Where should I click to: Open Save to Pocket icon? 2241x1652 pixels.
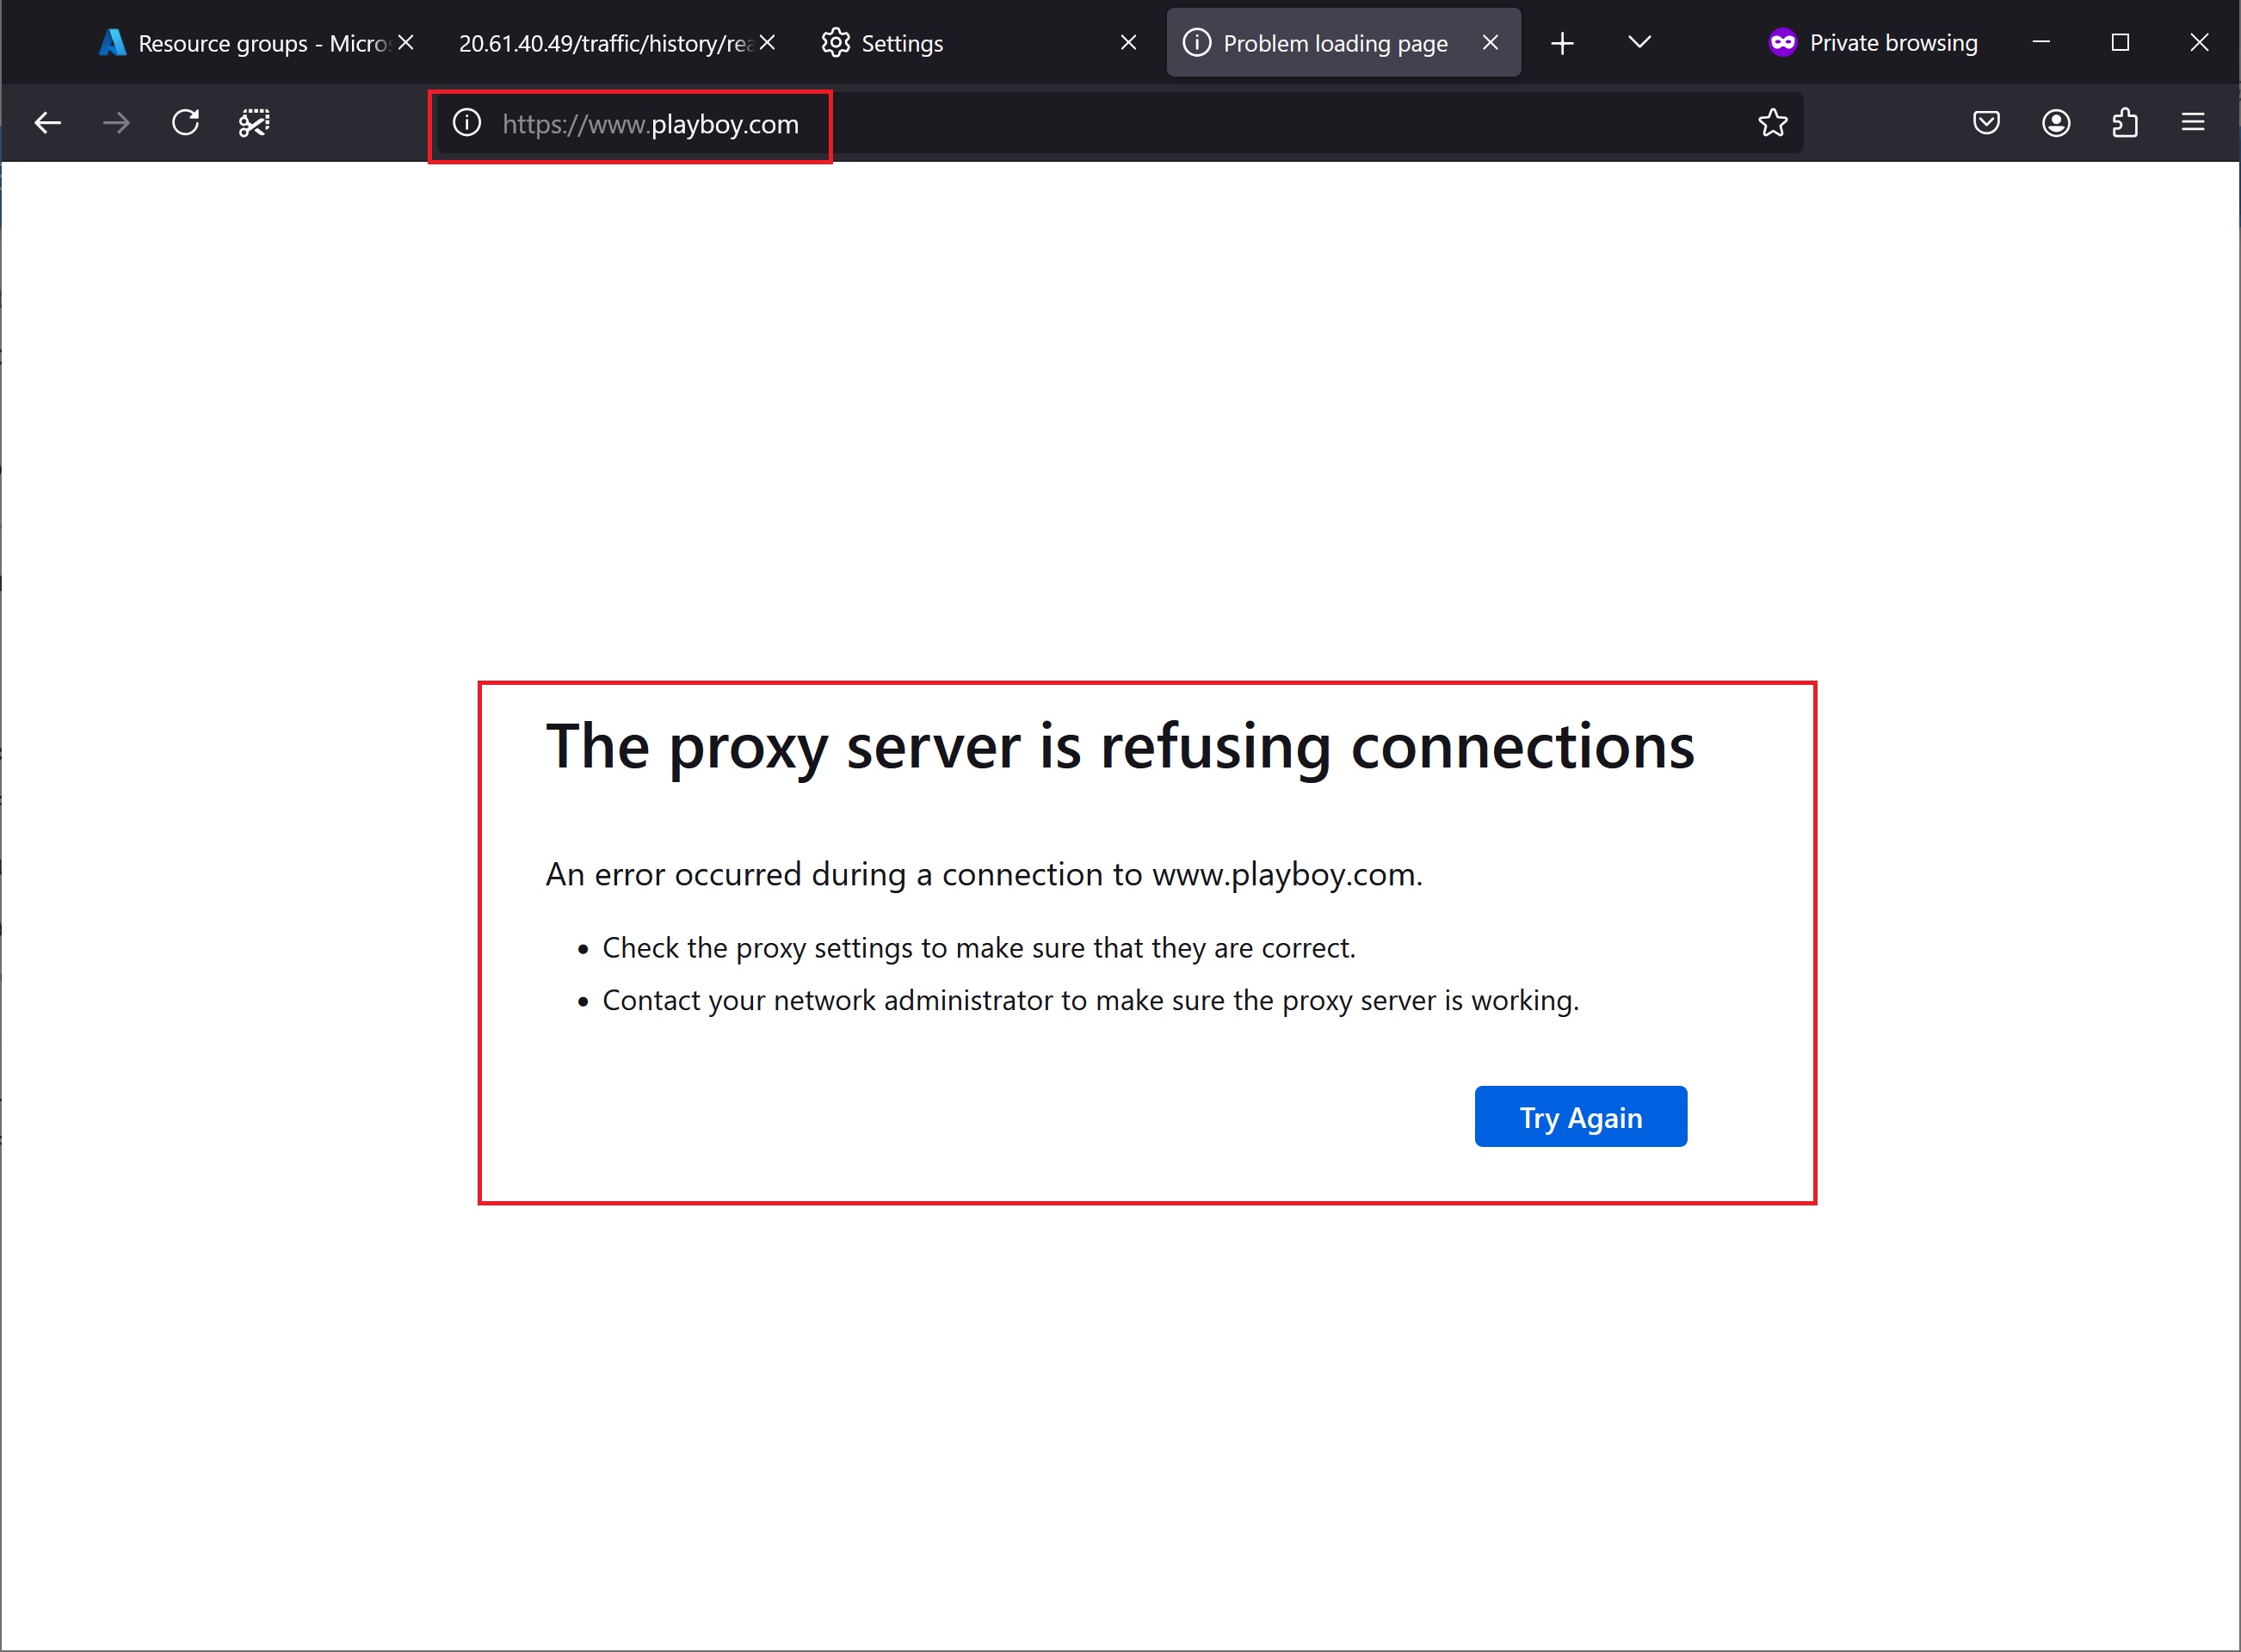(x=1986, y=123)
